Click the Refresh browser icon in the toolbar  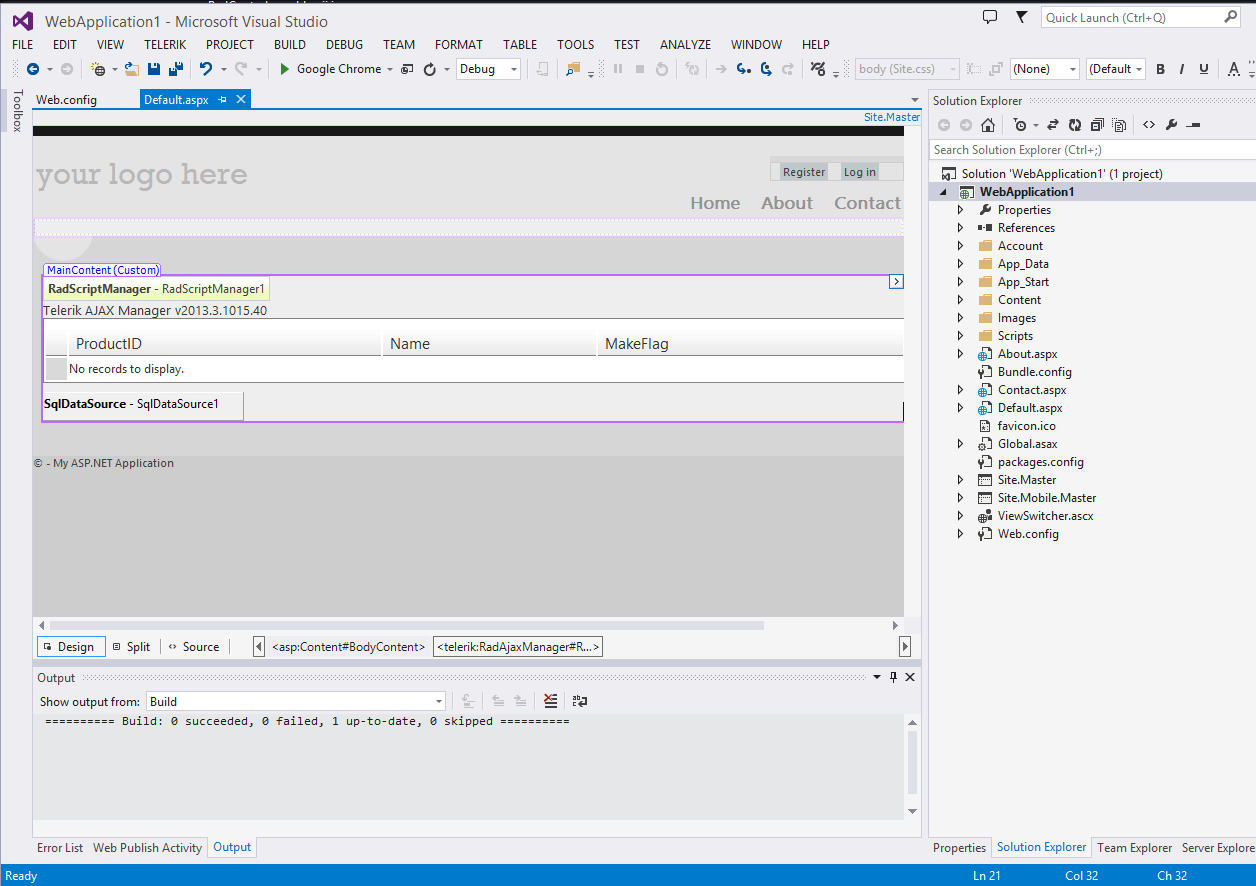430,69
